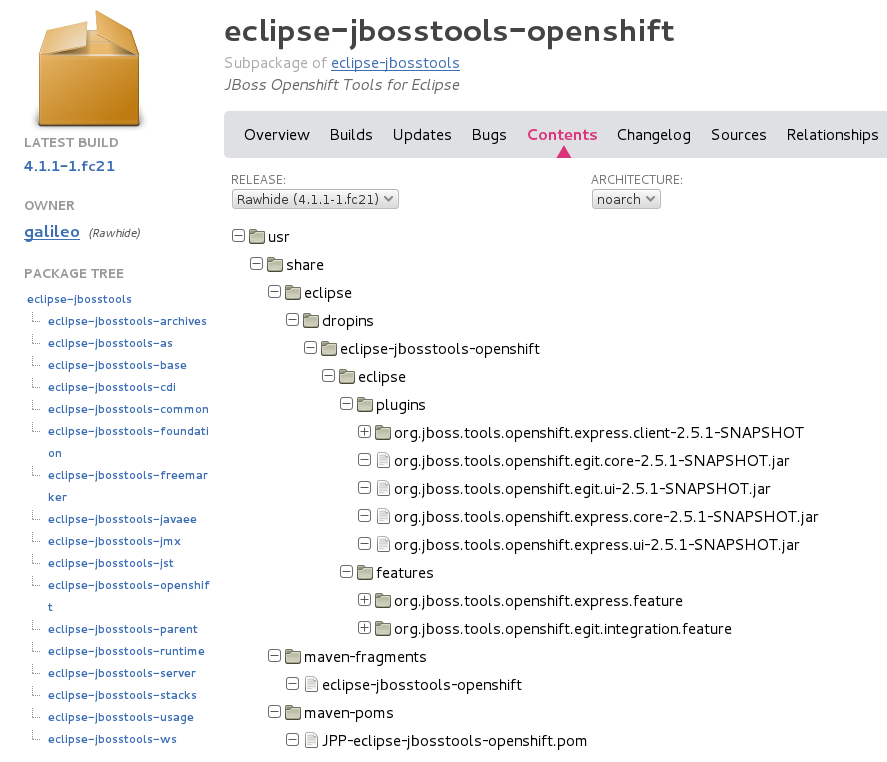
Task: Open eclipse-jbosstools-stacks package link
Action: 122,695
